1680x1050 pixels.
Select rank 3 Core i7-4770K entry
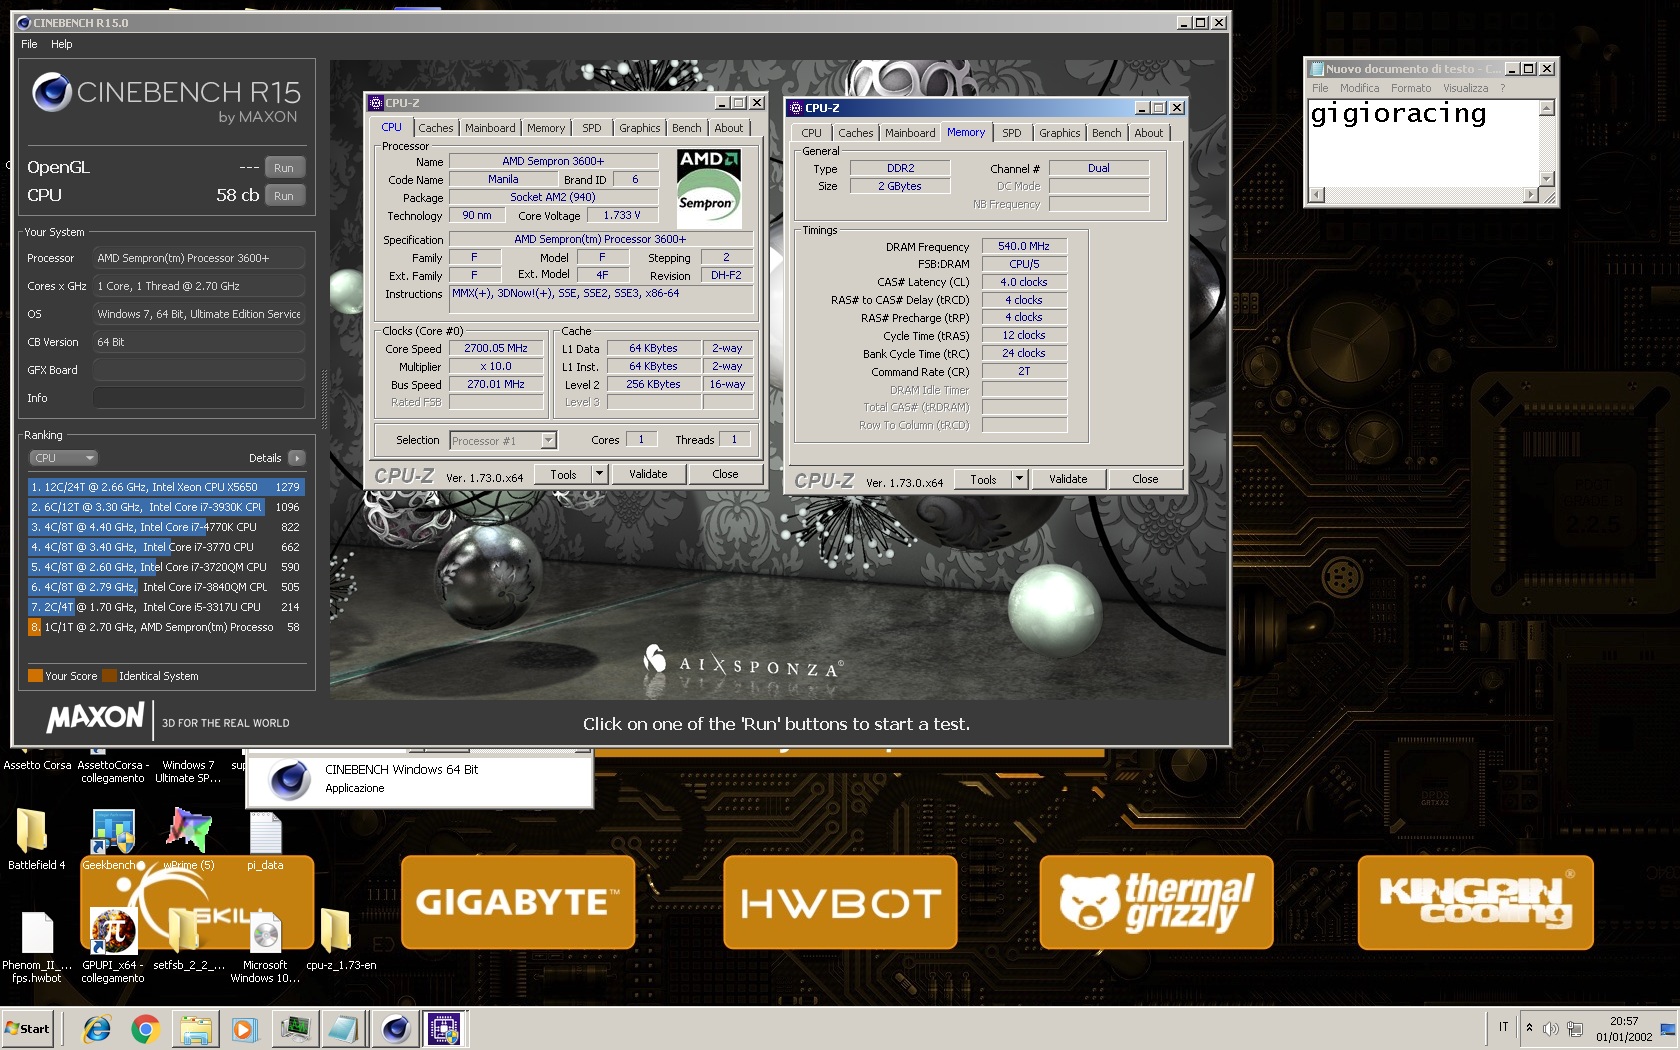(x=166, y=527)
